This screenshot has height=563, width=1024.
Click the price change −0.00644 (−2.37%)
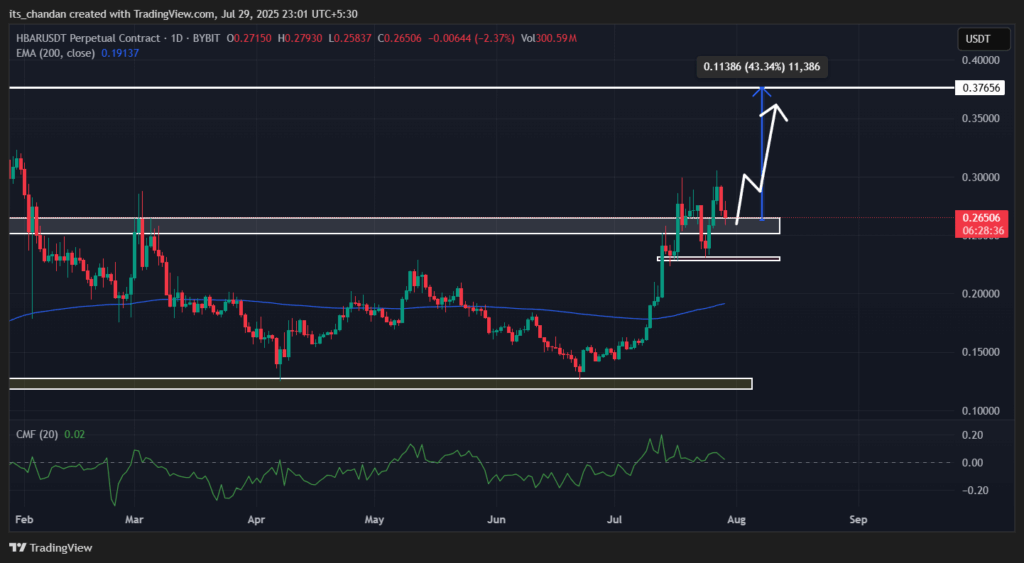tap(471, 39)
